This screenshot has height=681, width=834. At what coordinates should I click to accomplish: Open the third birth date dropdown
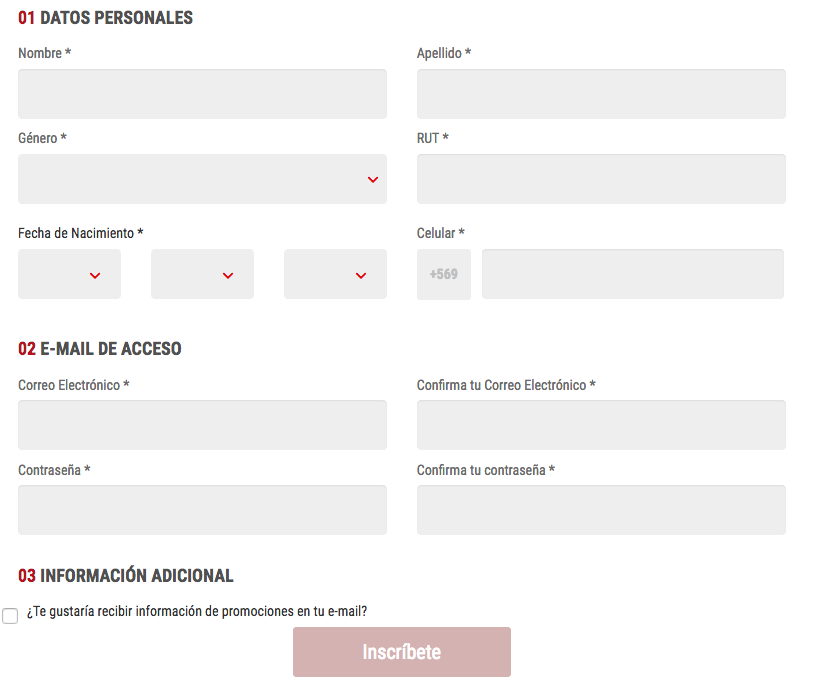coord(335,274)
